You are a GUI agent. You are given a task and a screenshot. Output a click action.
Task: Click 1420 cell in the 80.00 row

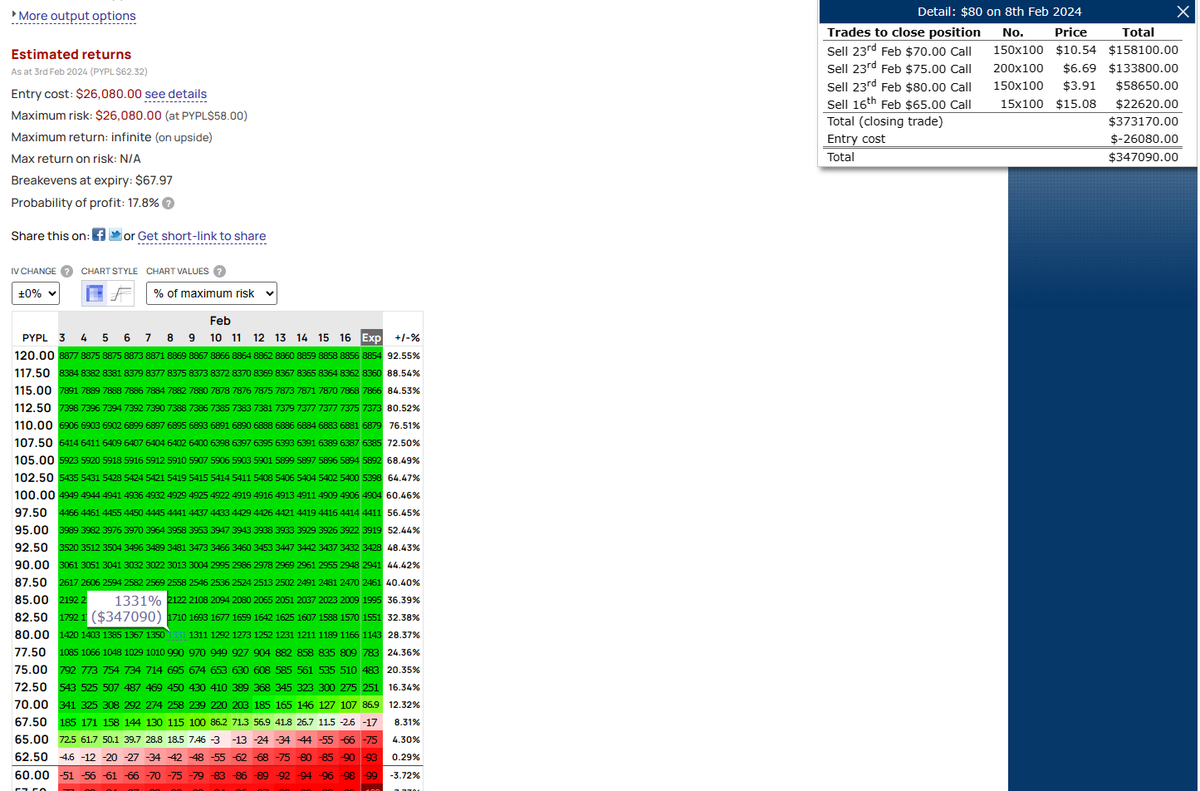coord(69,635)
